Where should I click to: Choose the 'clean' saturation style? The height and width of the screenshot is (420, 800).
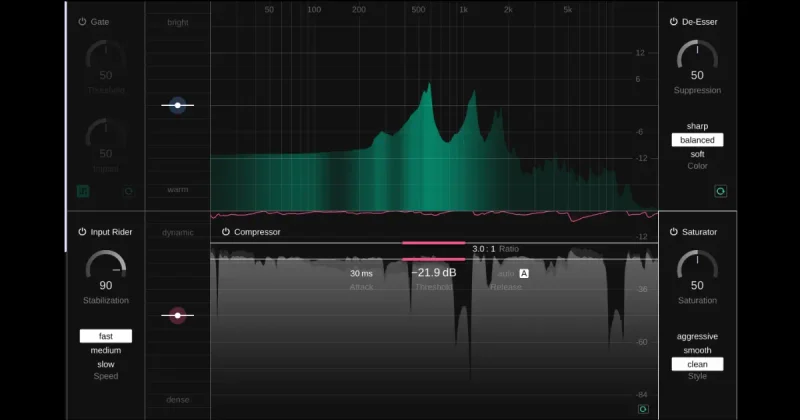[x=697, y=364]
